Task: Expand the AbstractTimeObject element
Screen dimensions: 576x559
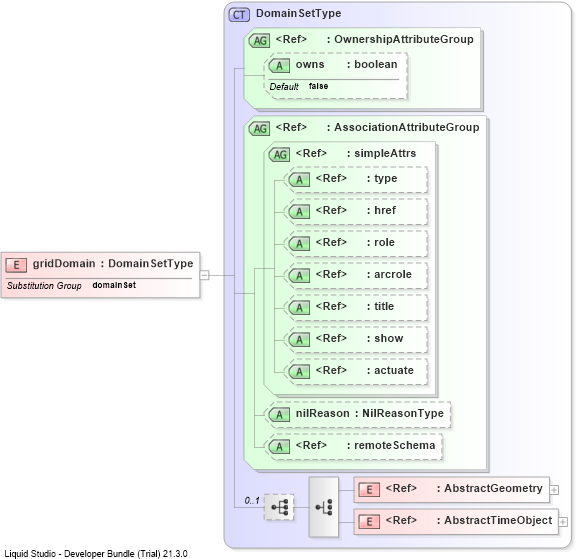Action: point(563,522)
